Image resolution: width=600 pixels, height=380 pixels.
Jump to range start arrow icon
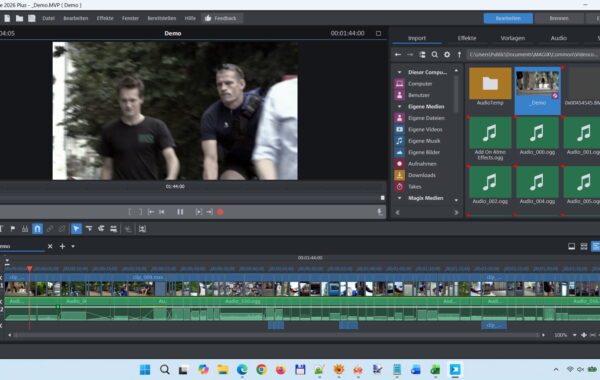(151, 212)
